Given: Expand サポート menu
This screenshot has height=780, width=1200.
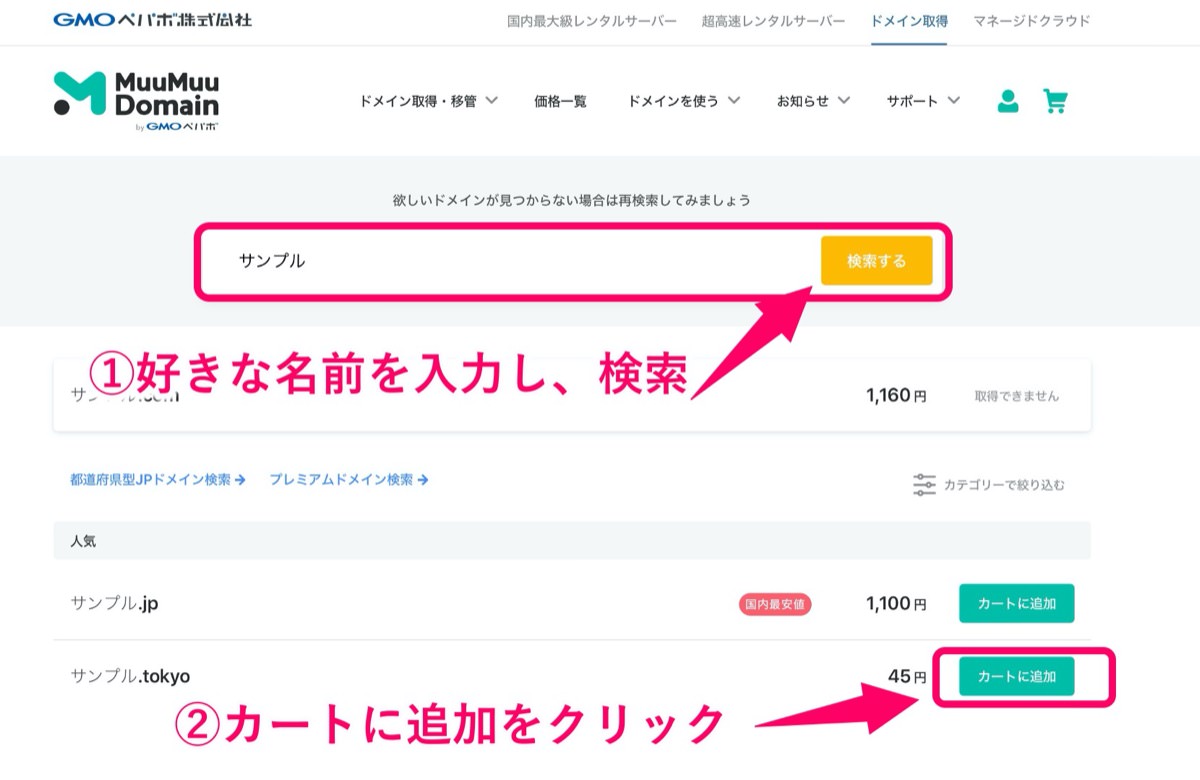Looking at the screenshot, I should [923, 101].
